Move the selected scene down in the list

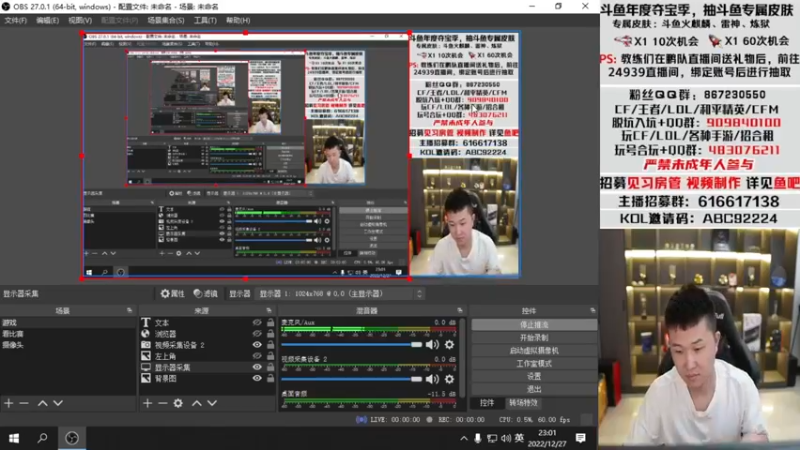pos(58,403)
